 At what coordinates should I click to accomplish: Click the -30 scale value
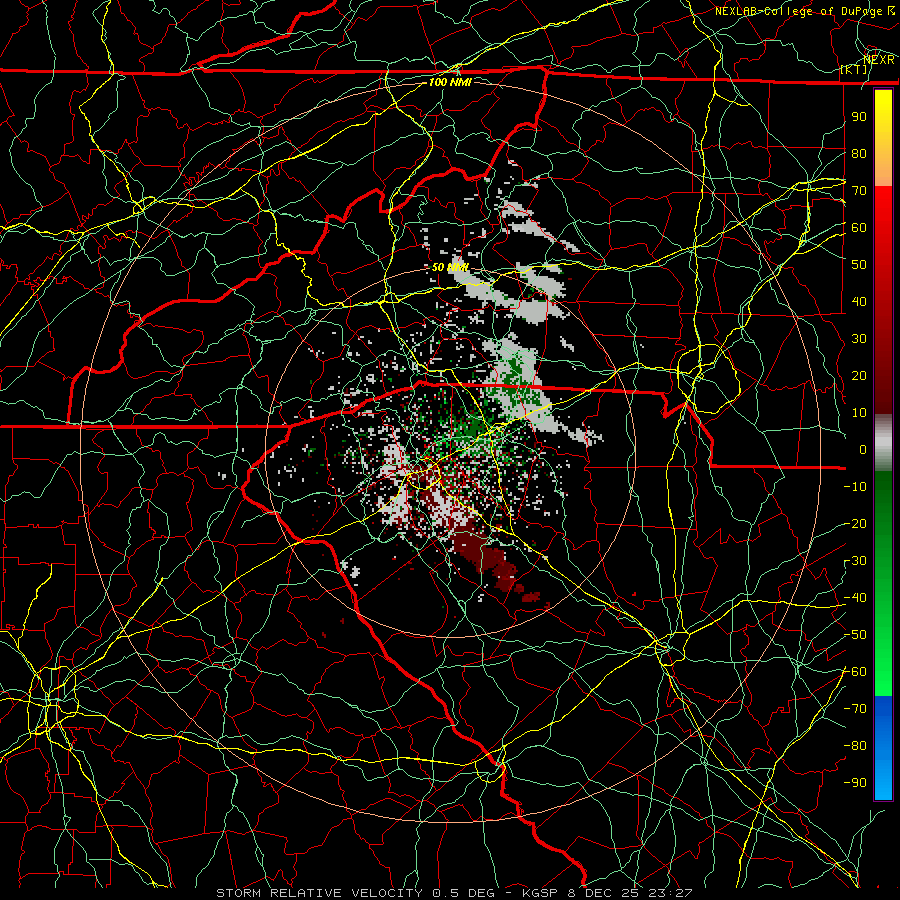click(x=855, y=561)
